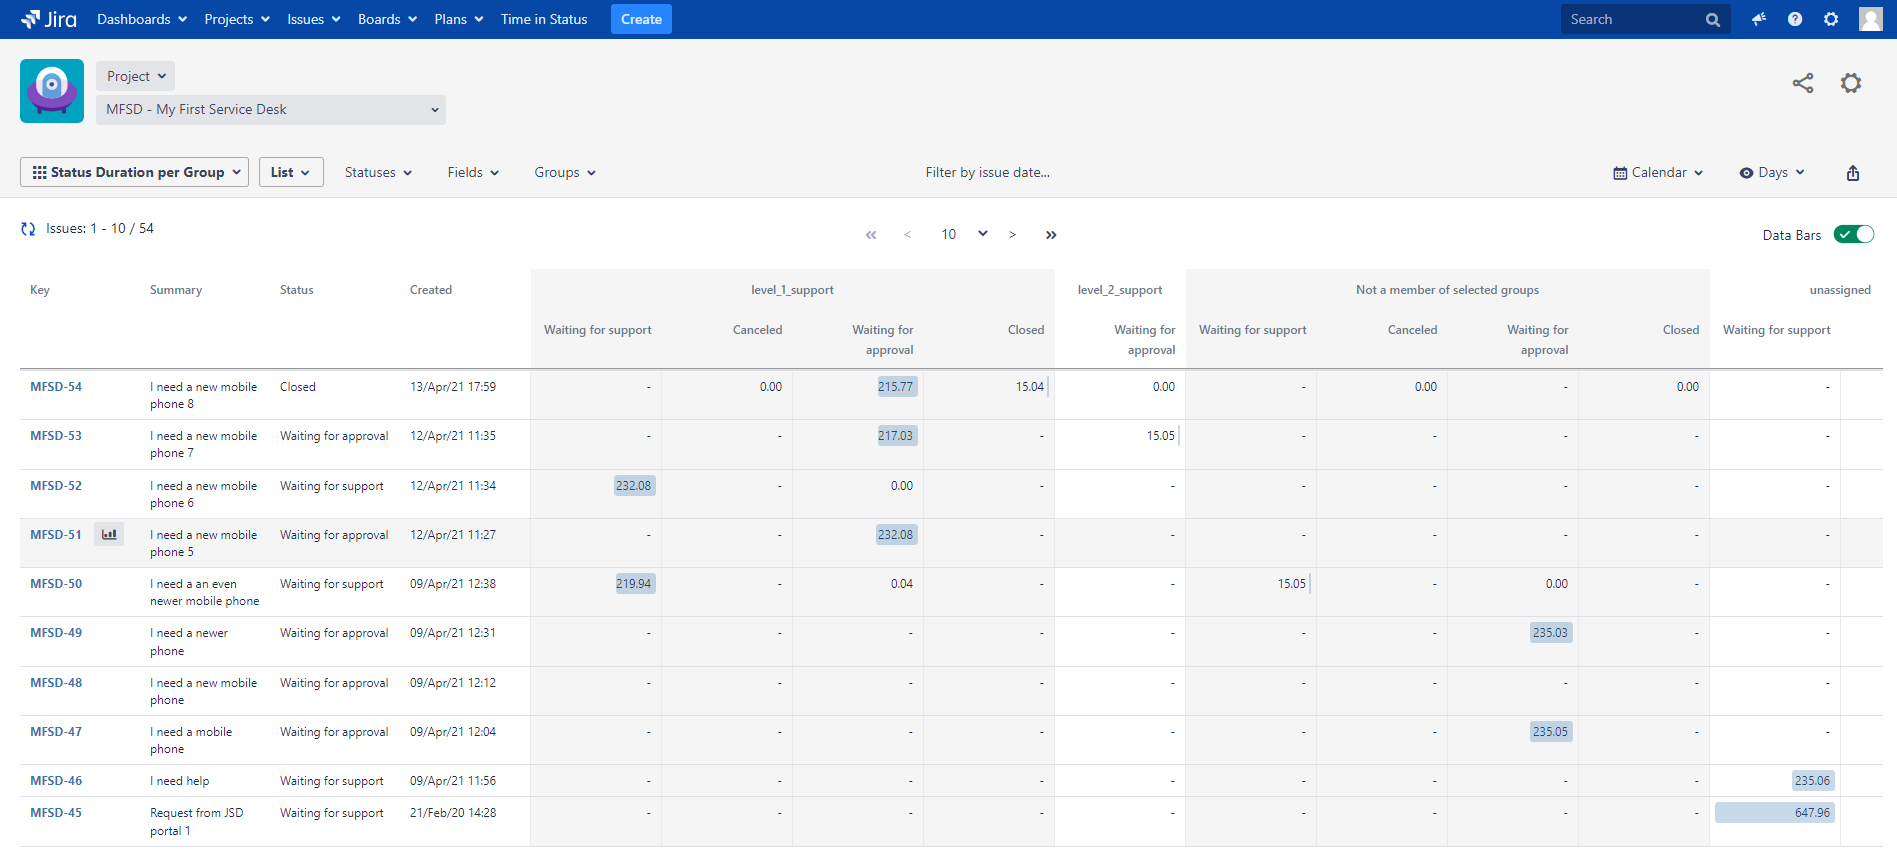Open the chart icon for MFSD-51
This screenshot has width=1897, height=859.
[109, 535]
